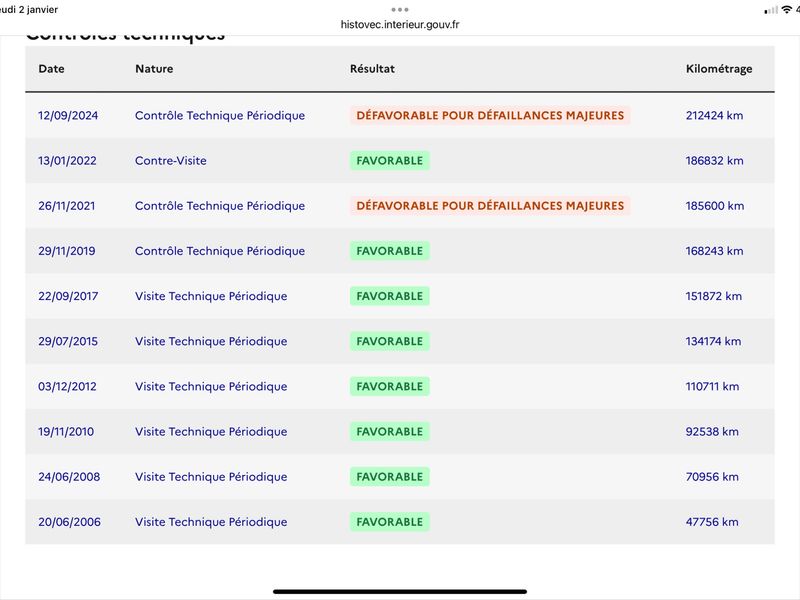Tap the histovec.interieur.gouv.fr address bar
The width and height of the screenshot is (800, 600).
coord(399,24)
